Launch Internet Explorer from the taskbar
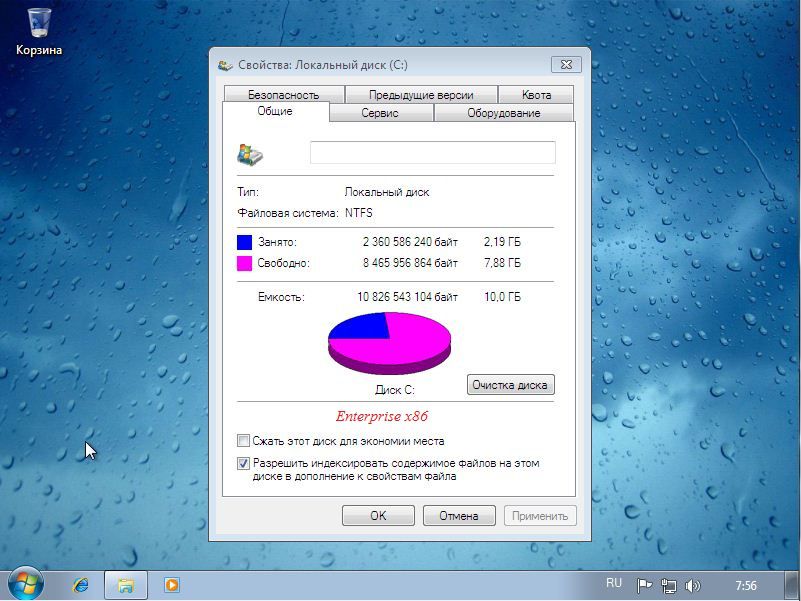 (81, 585)
